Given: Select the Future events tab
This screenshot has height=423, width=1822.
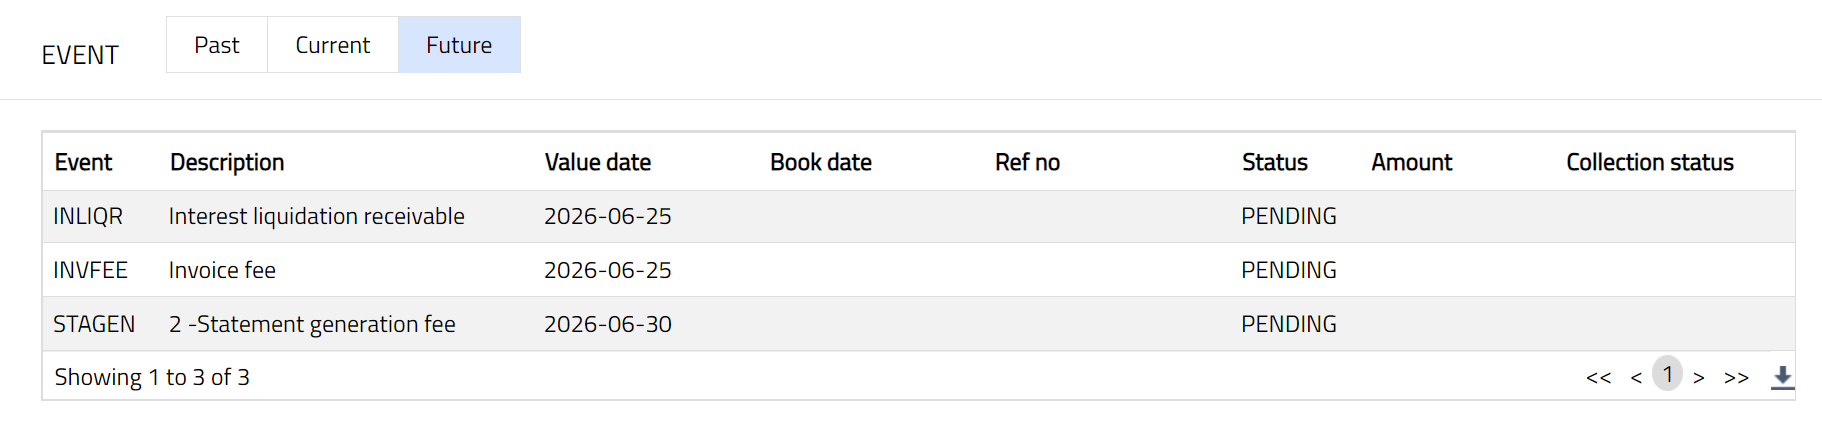Looking at the screenshot, I should (459, 45).
